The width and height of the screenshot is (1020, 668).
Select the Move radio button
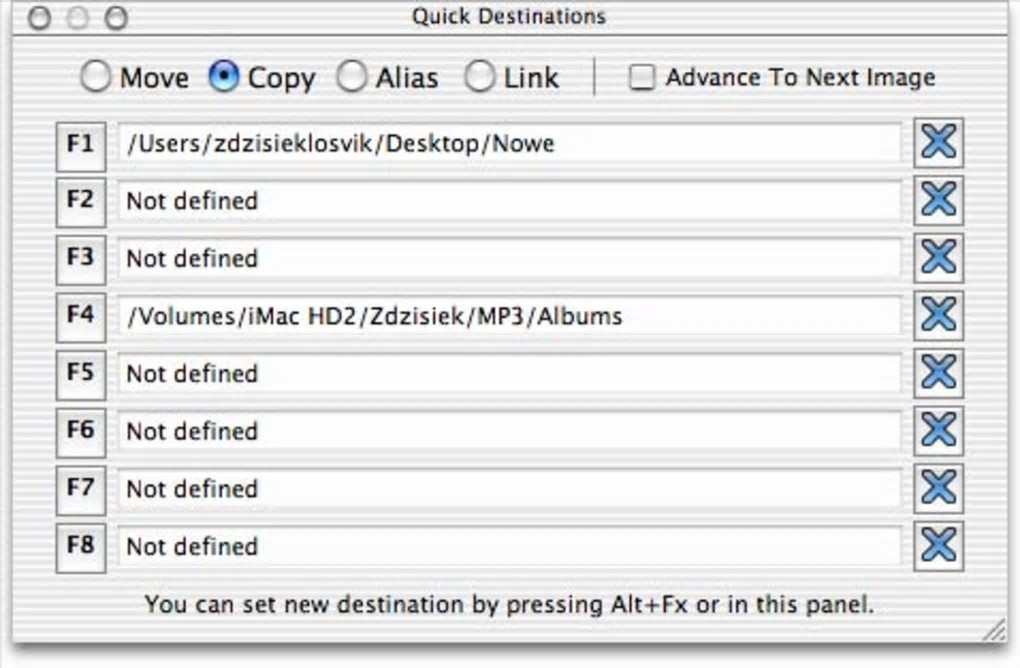pos(95,78)
